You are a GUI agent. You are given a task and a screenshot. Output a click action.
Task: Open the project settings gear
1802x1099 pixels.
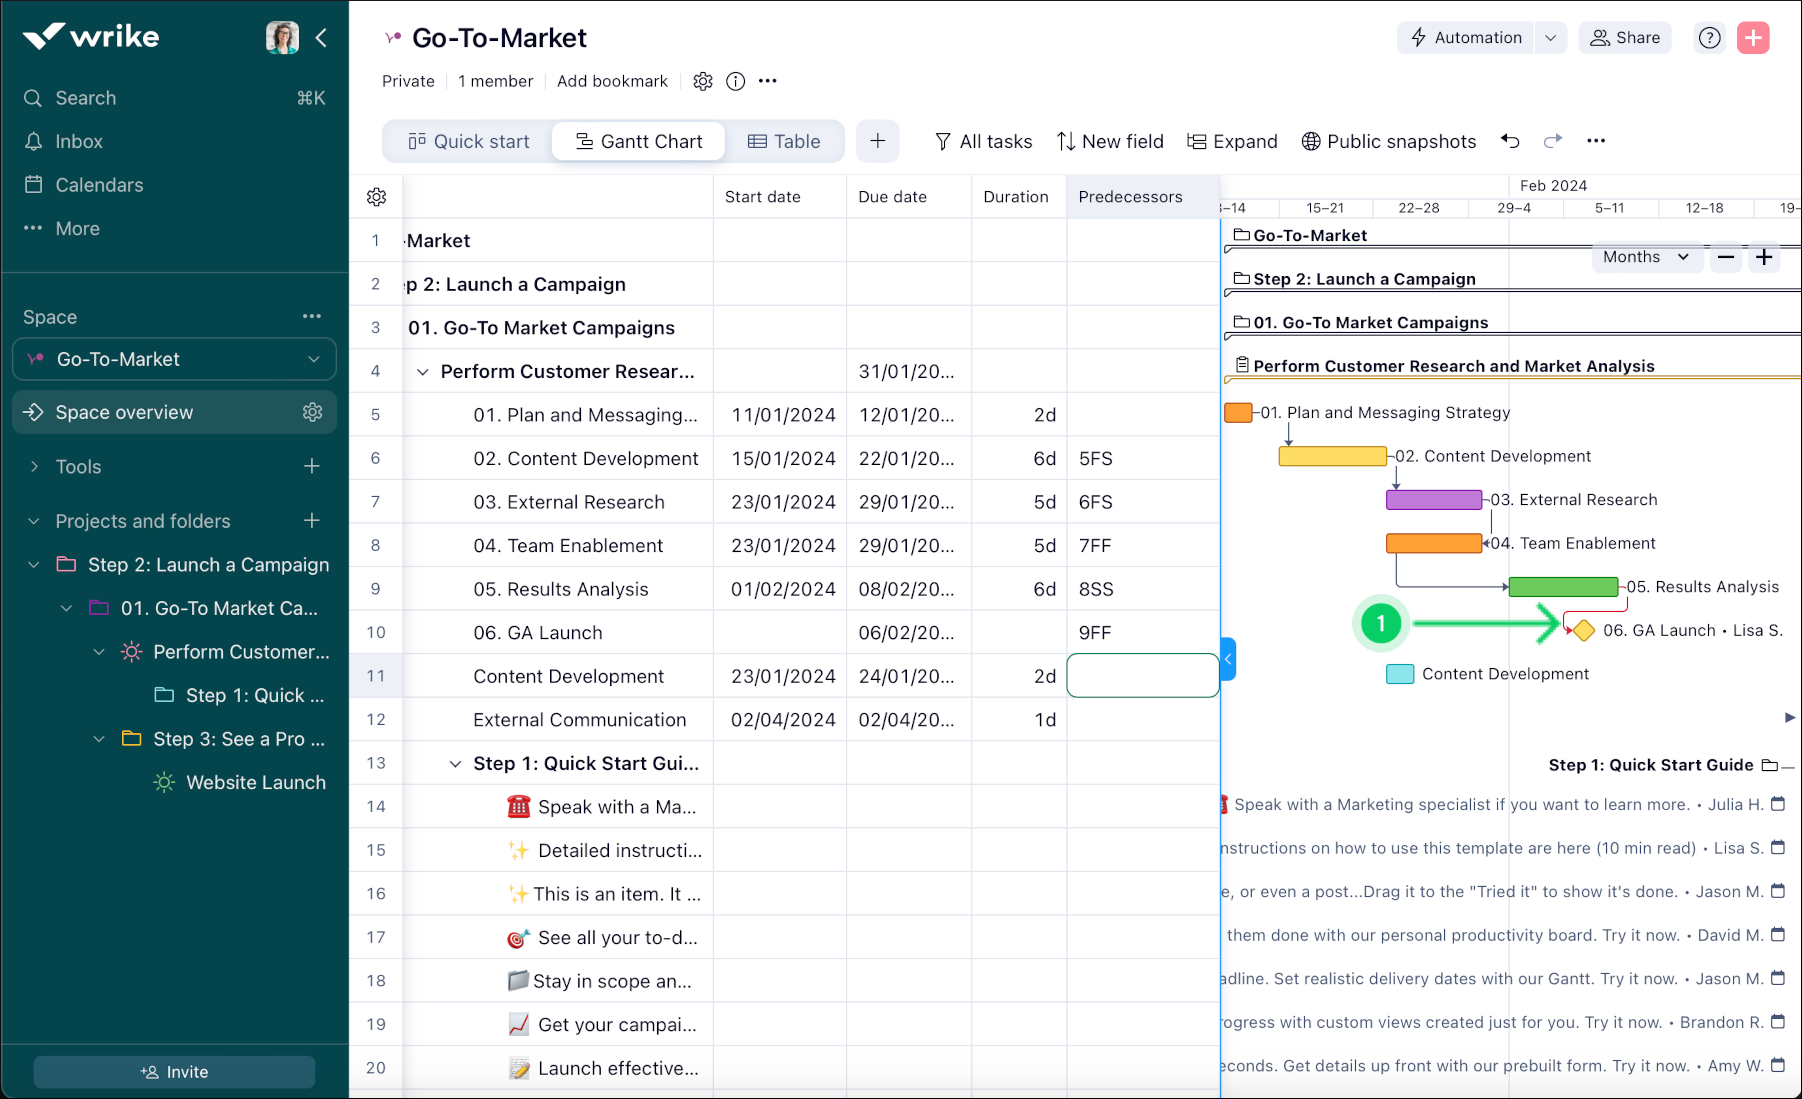coord(703,81)
